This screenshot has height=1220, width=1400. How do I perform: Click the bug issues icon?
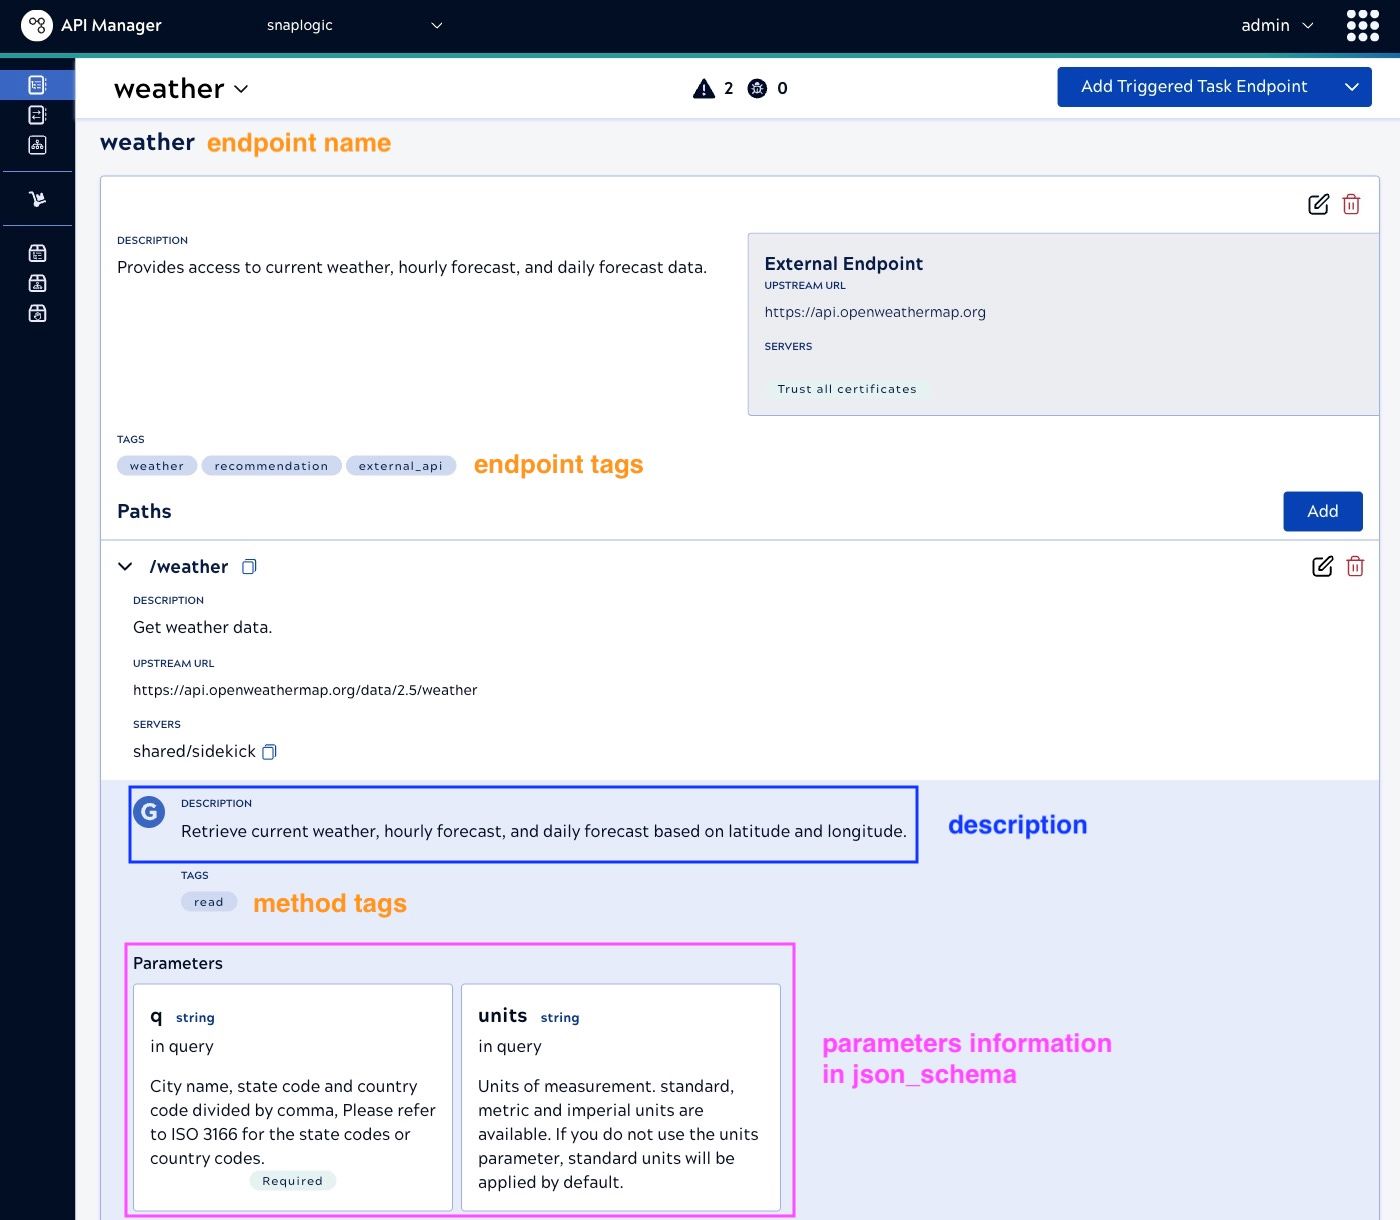(x=758, y=88)
